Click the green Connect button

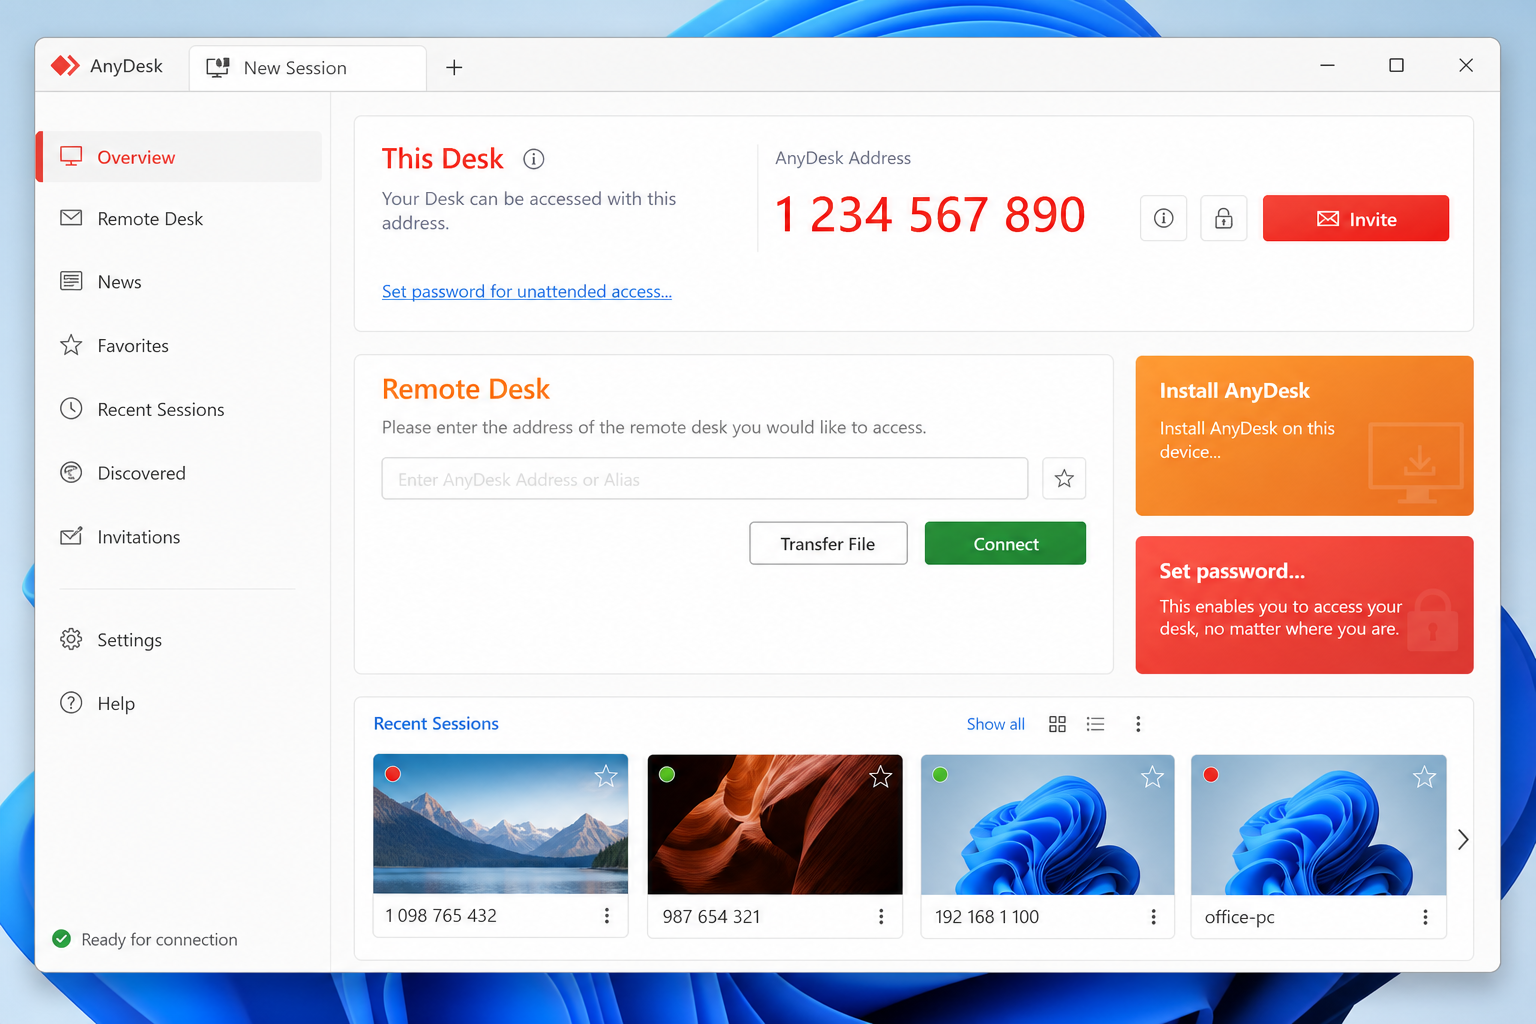click(x=1005, y=543)
